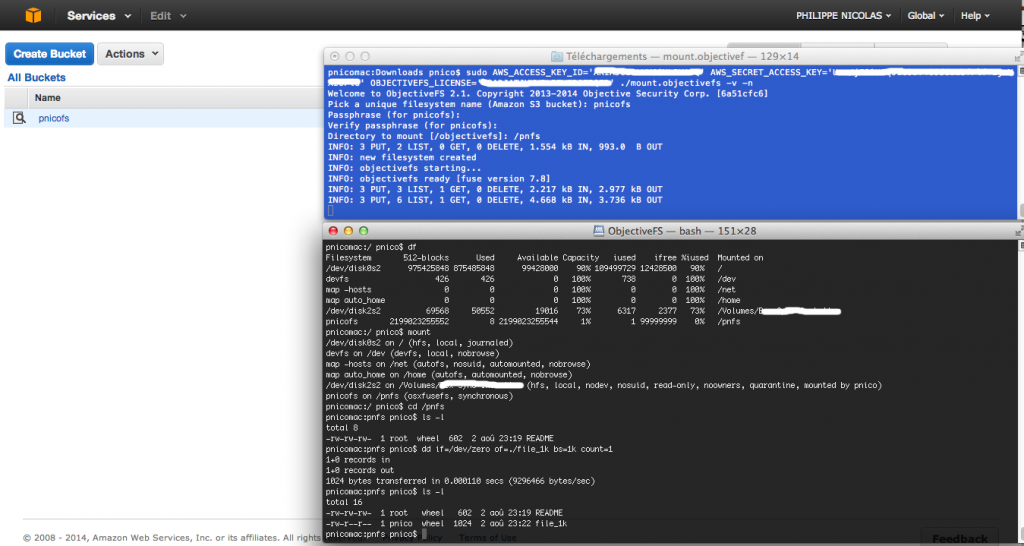The image size is (1024, 546).
Task: Click 'INFO: objectivefs ready [fuse version 7.8]' line
Action: pos(438,179)
